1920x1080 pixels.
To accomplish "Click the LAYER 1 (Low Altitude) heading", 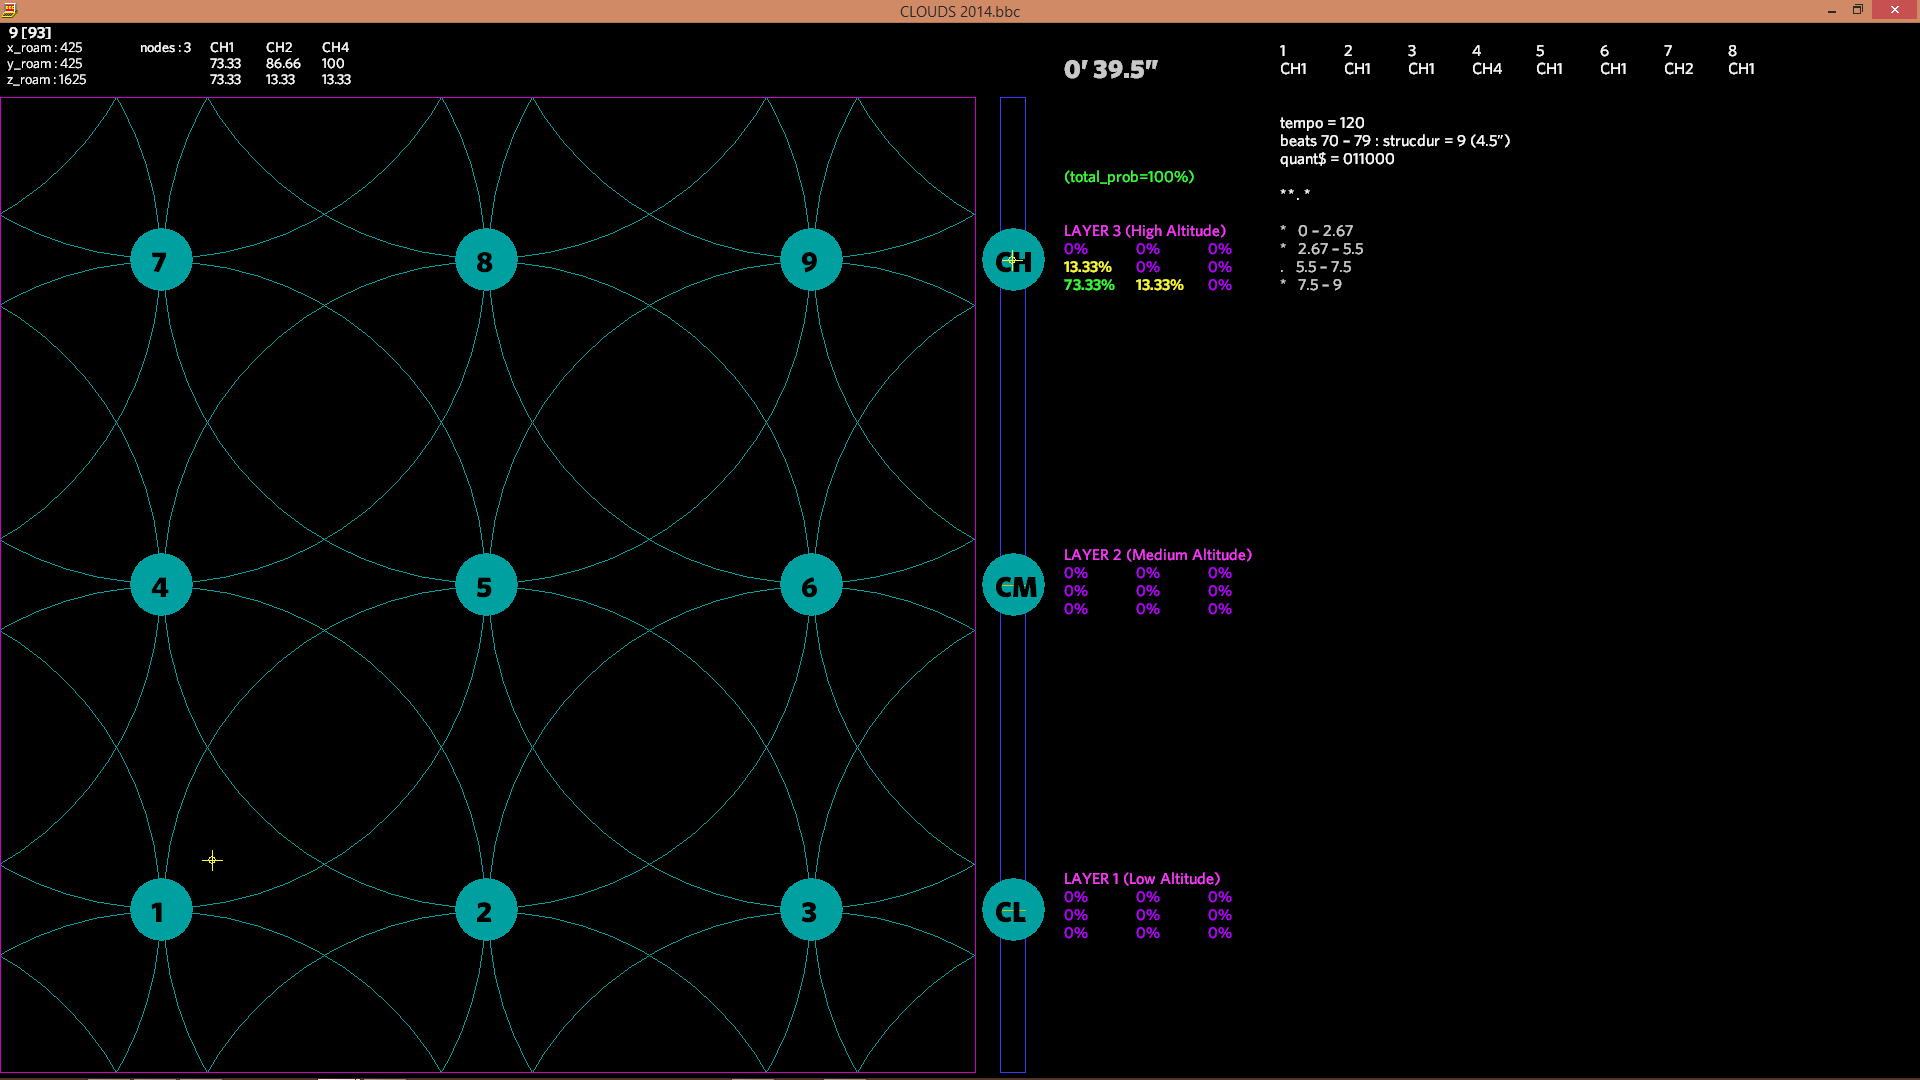I will point(1141,879).
